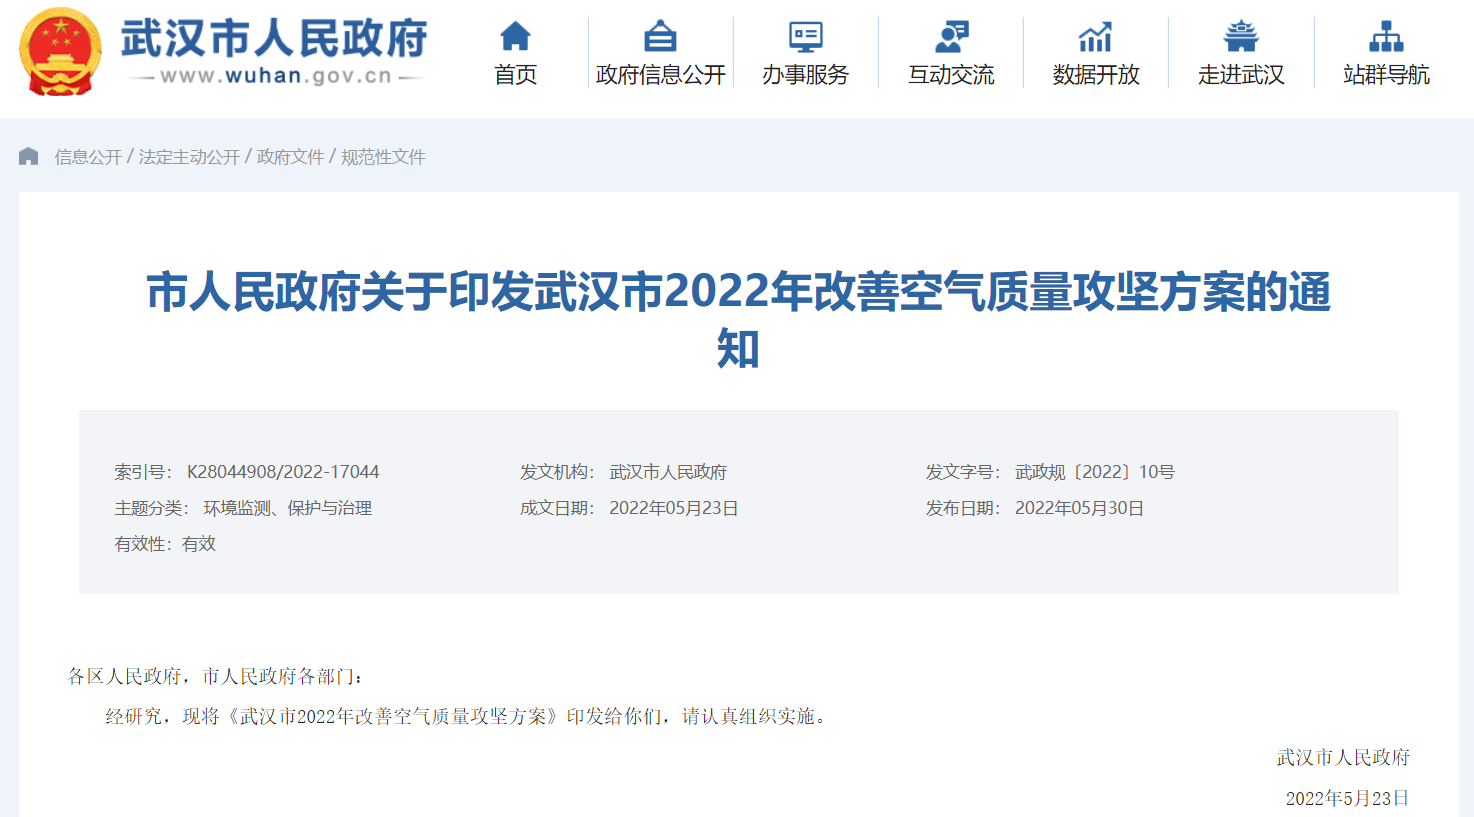Open the 数据开放 menu label

1096,75
